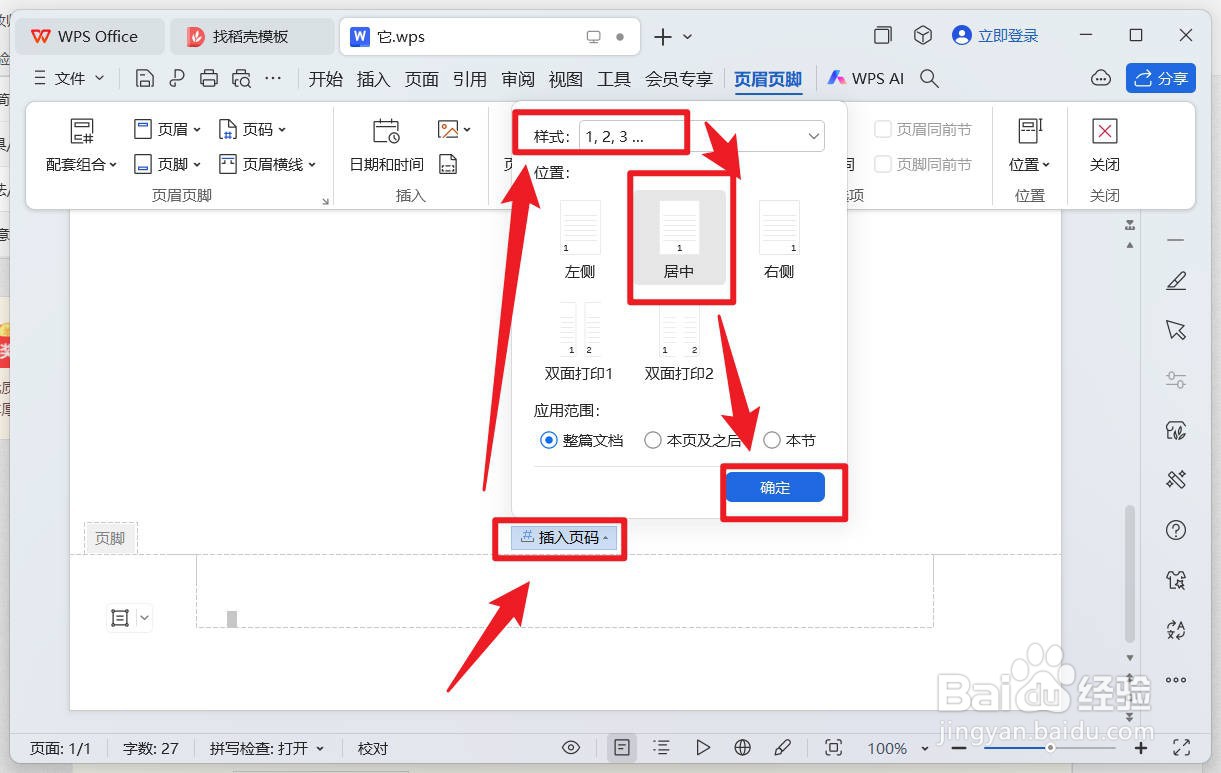Click the print icon in the quick toolbar

(208, 78)
